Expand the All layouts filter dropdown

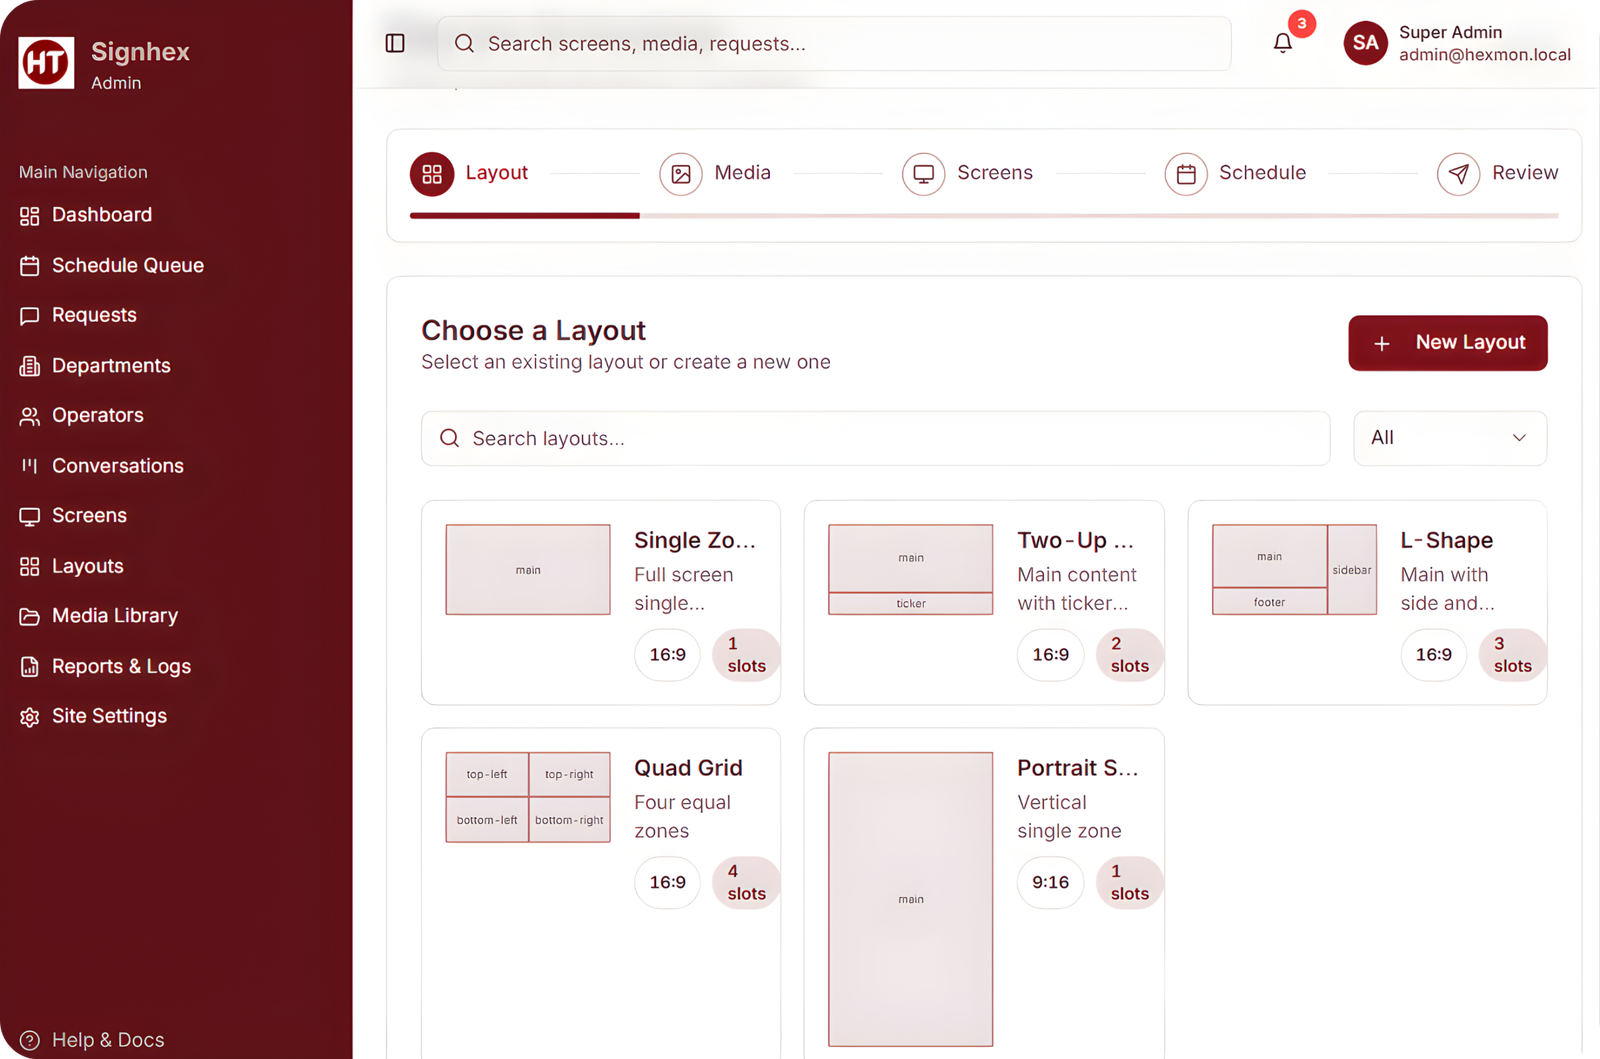pos(1449,438)
